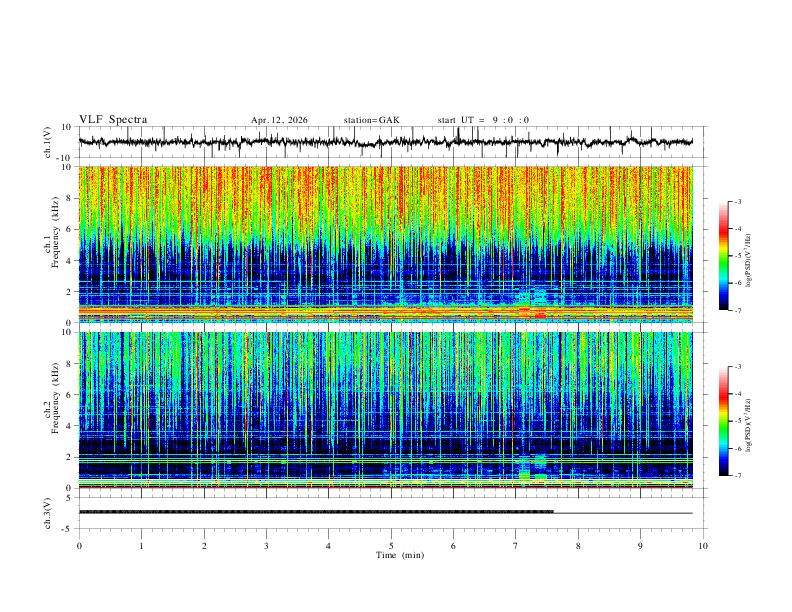Image resolution: width=792 pixels, height=612 pixels.
Task: Click the ch.2 spectrogram color bar
Action: (723, 421)
